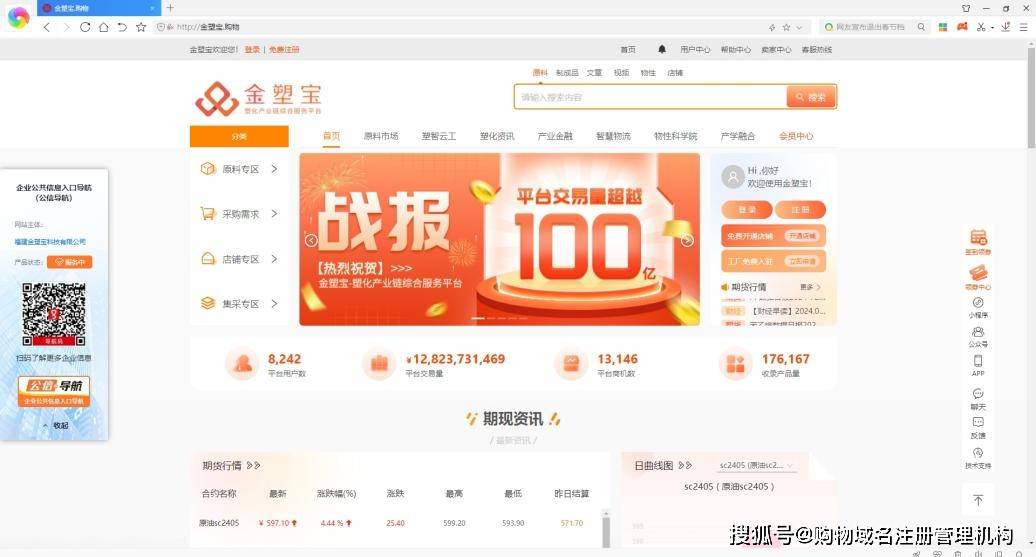Click the back-to-top arrow button
Screen dimensions: 1036x557
point(979,500)
